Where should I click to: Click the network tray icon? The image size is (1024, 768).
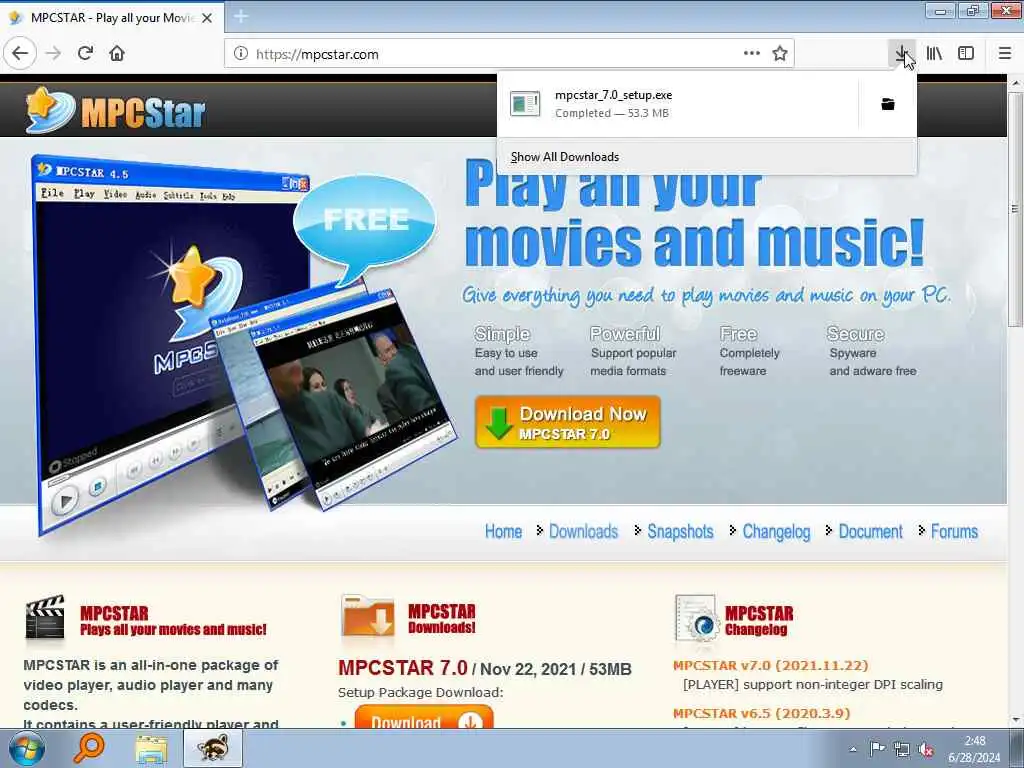[902, 749]
